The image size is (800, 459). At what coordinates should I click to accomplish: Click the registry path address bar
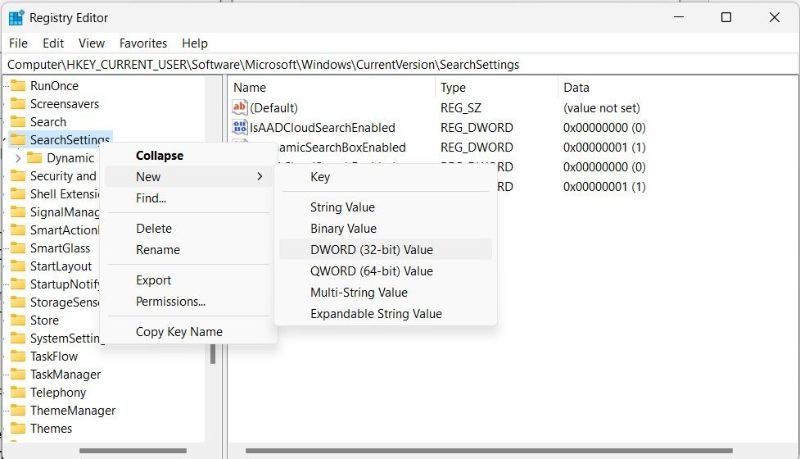point(400,64)
